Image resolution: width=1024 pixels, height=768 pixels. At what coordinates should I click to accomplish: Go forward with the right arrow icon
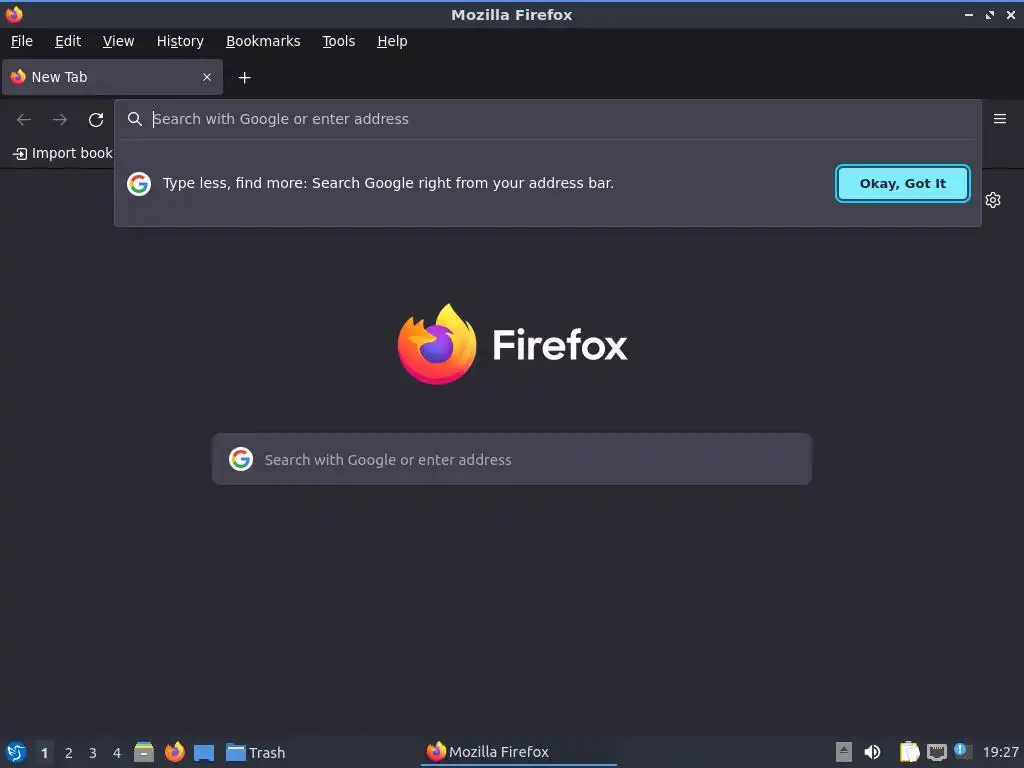click(59, 120)
